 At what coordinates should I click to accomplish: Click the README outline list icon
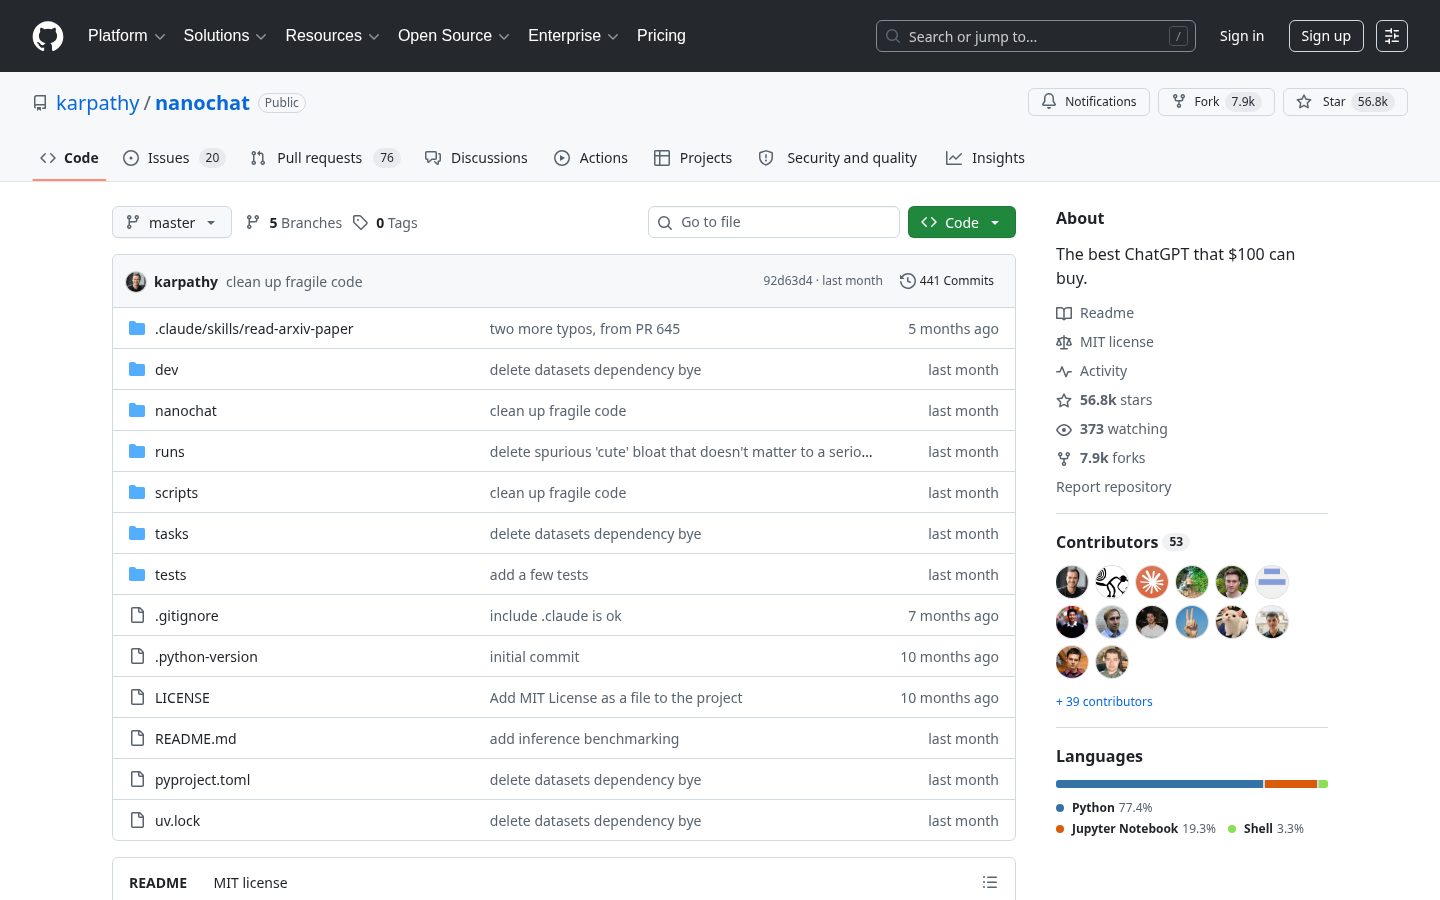(x=990, y=882)
